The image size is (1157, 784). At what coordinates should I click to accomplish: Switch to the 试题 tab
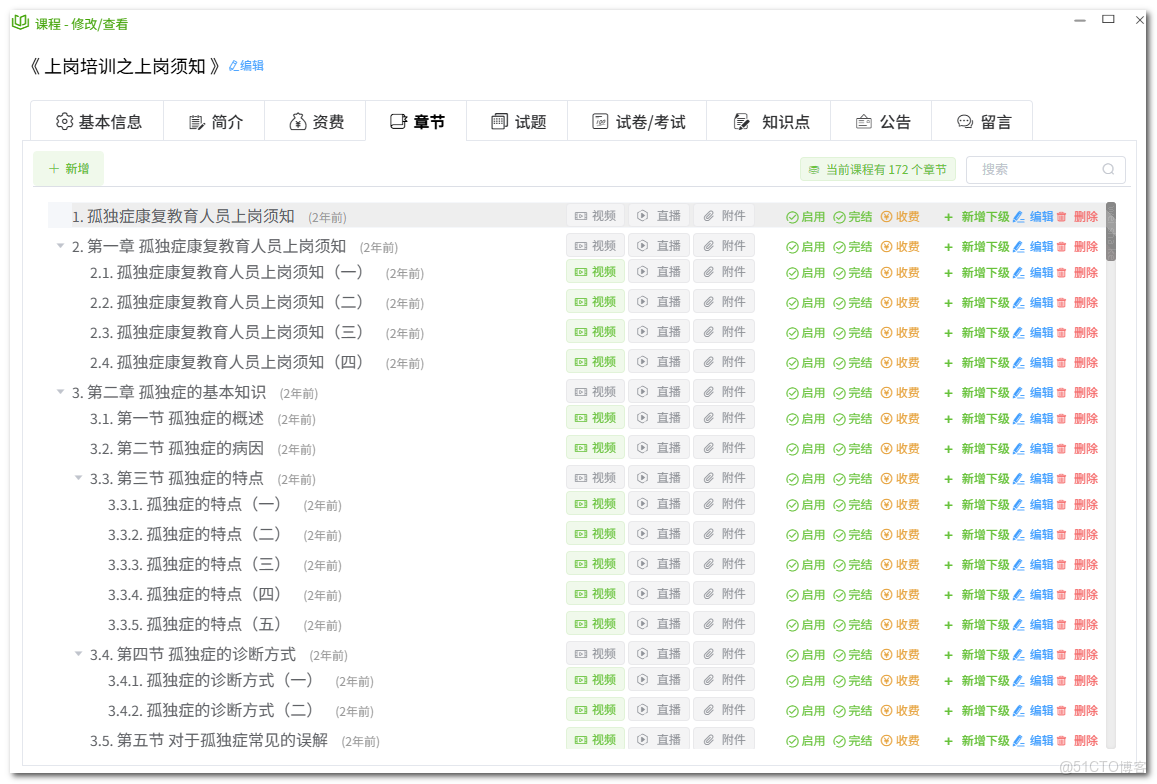click(517, 120)
